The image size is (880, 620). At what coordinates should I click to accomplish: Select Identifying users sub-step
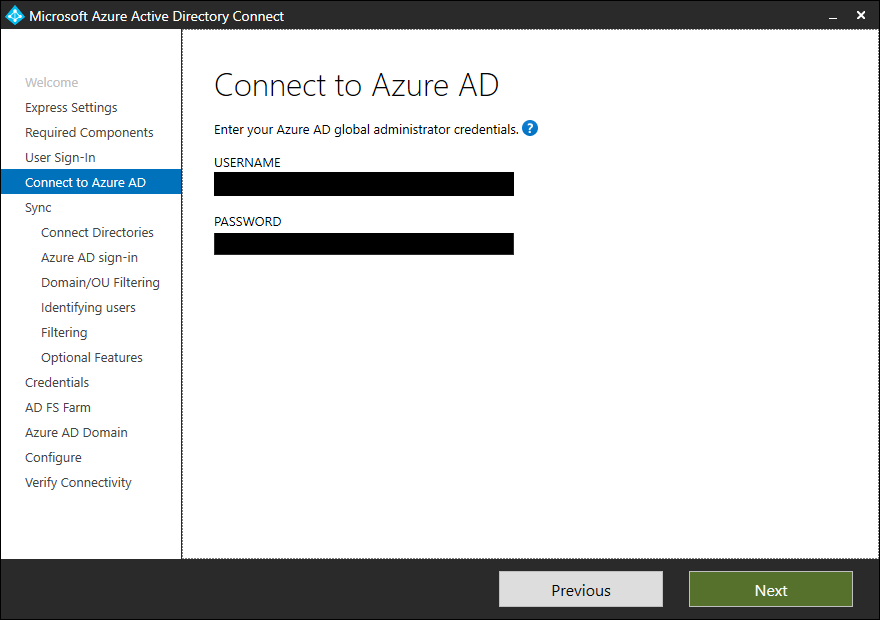tap(88, 307)
